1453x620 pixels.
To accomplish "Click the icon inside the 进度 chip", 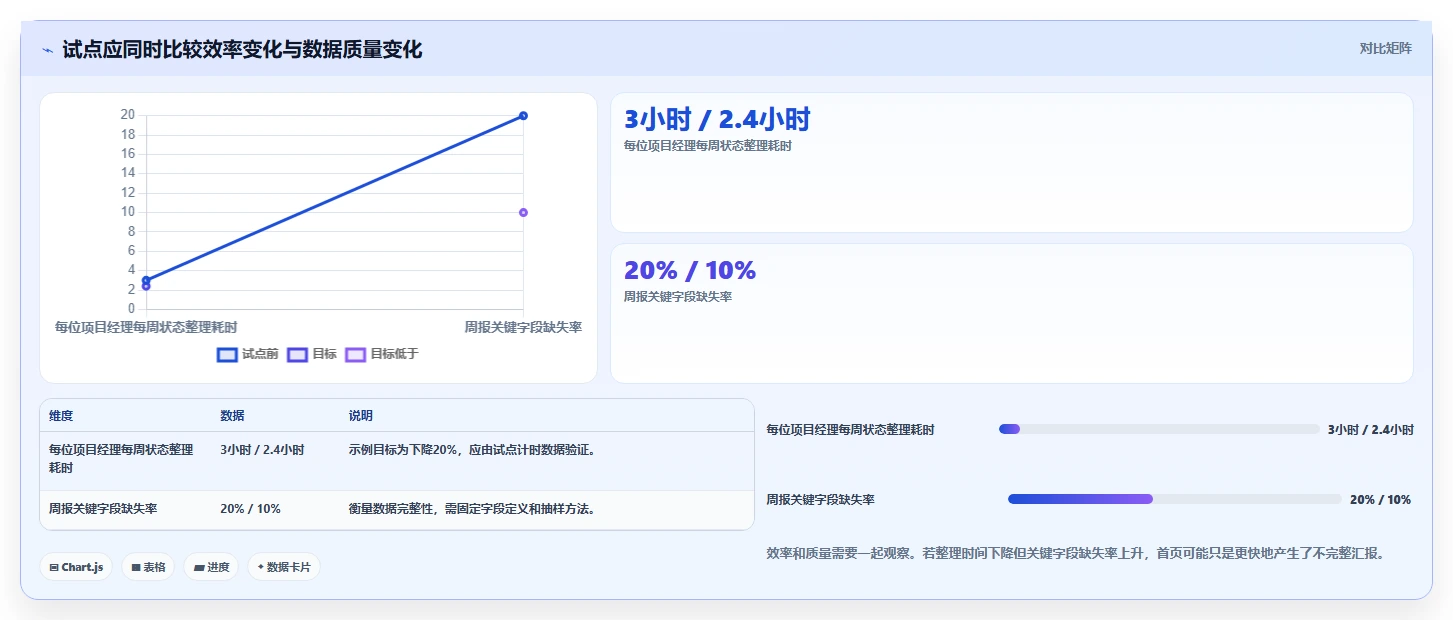I will click(x=199, y=567).
